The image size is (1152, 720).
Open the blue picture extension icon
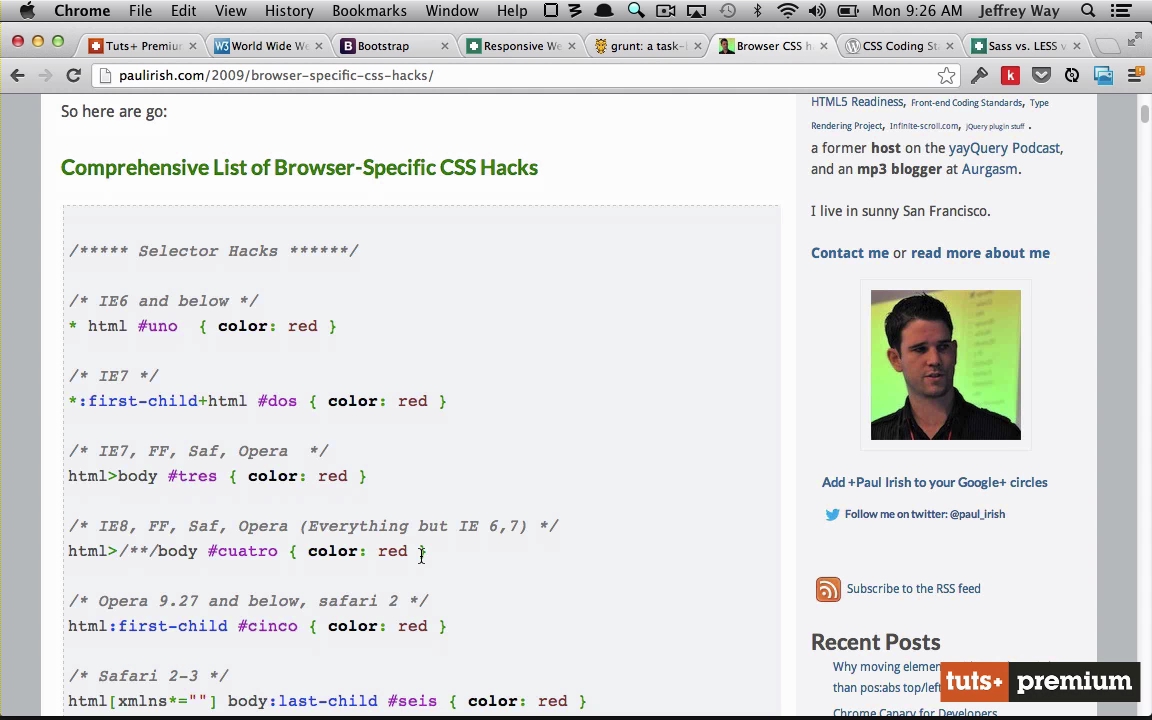click(x=1103, y=75)
